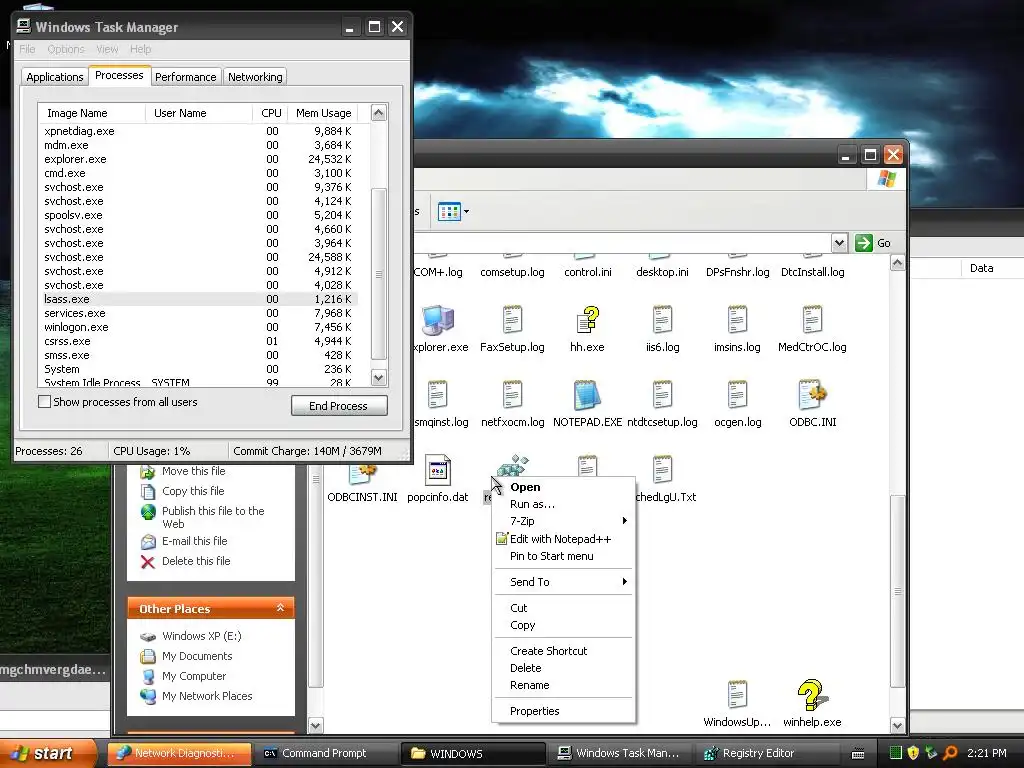Click the Copy this file link
Viewport: 1024px width, 768px height.
(x=193, y=491)
